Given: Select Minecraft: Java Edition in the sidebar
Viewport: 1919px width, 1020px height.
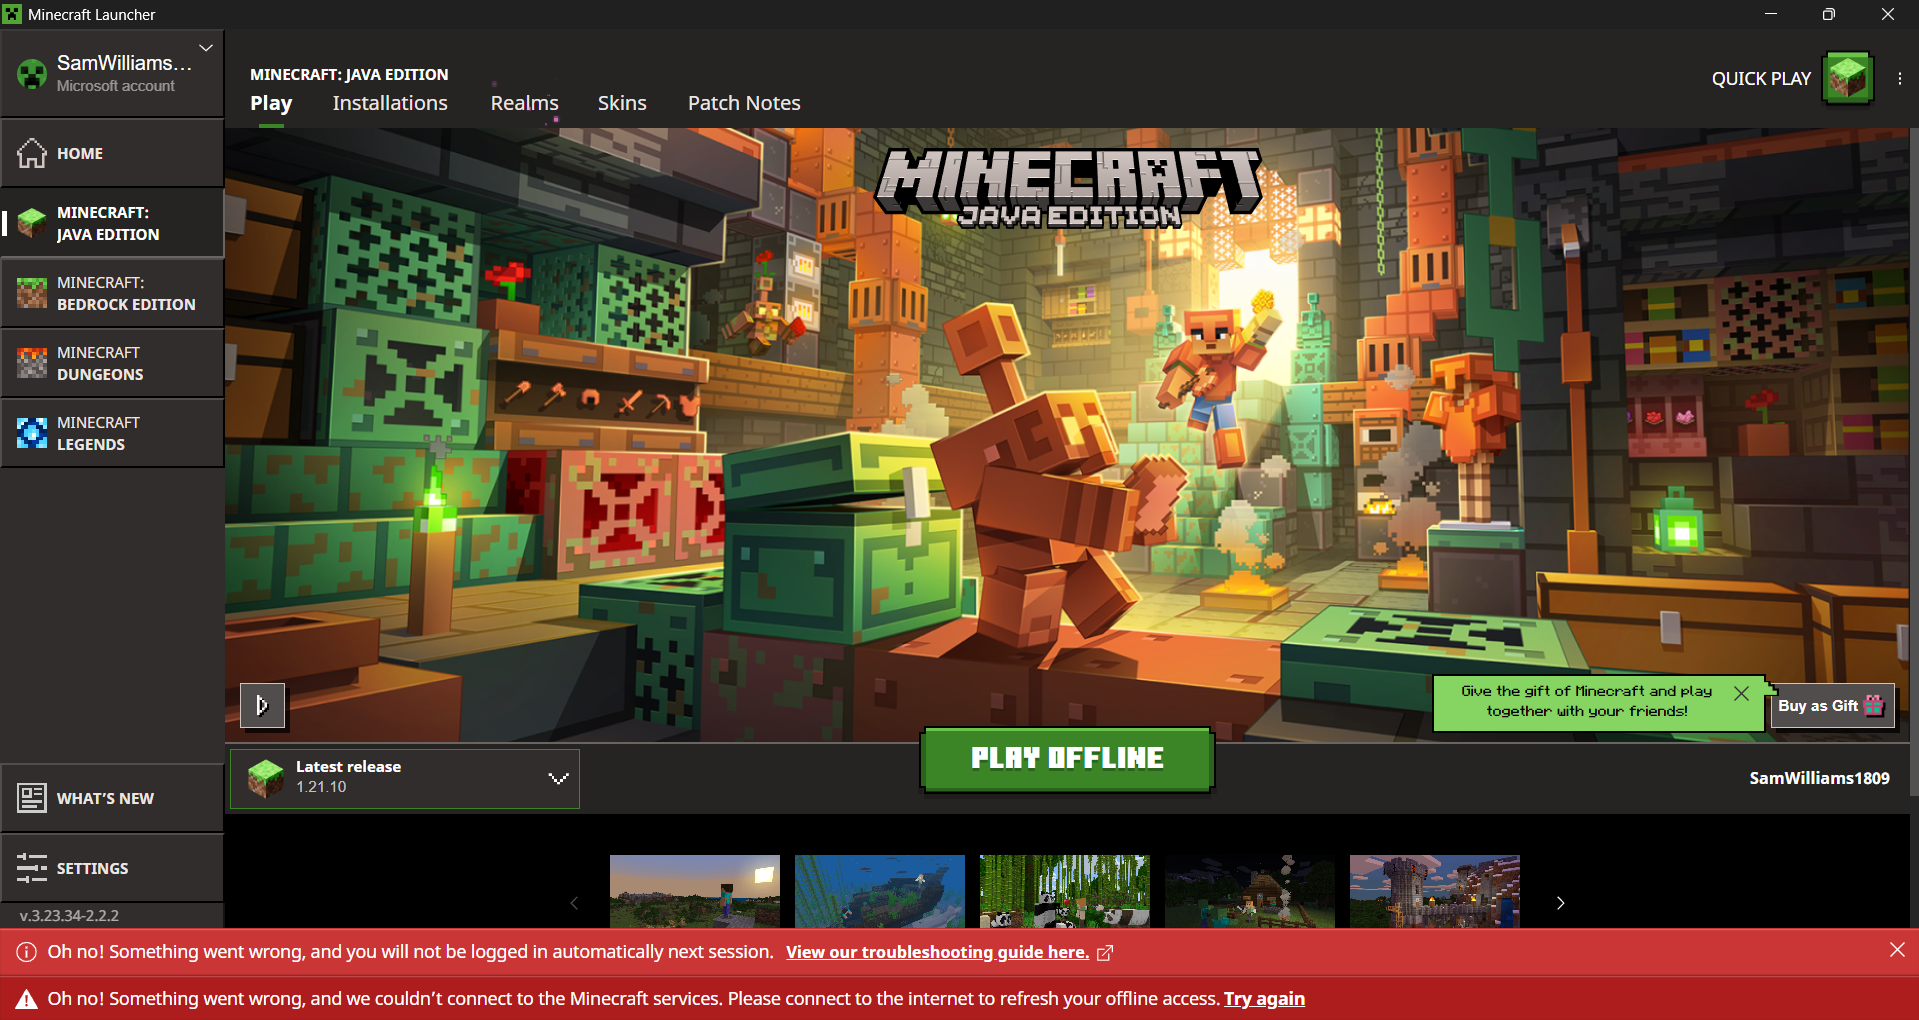Looking at the screenshot, I should (112, 223).
